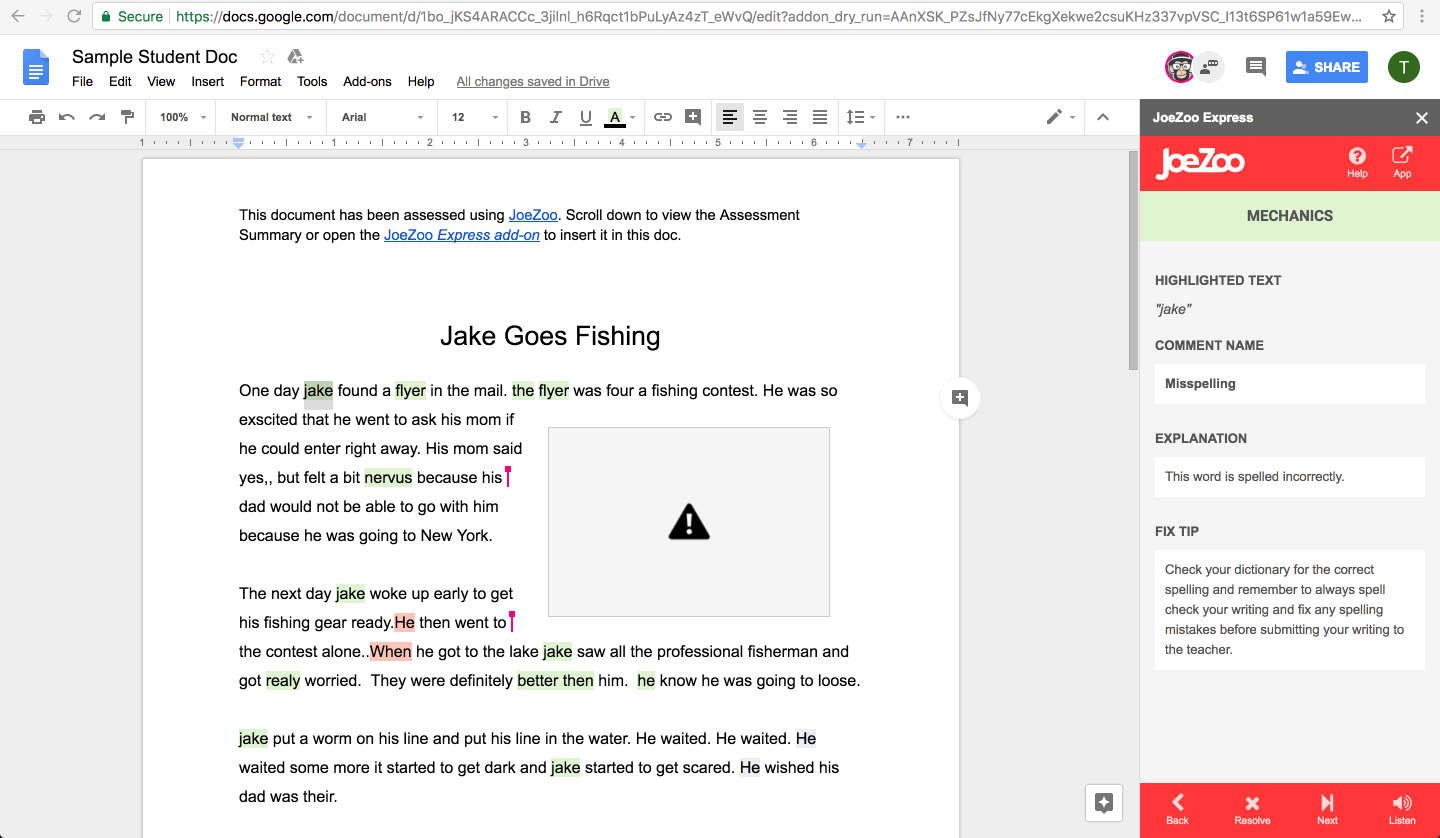Open the zoom level dropdown
1440x838 pixels.
183,117
